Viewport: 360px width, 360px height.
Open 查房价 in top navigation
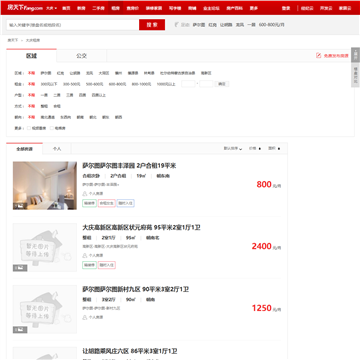(133, 8)
